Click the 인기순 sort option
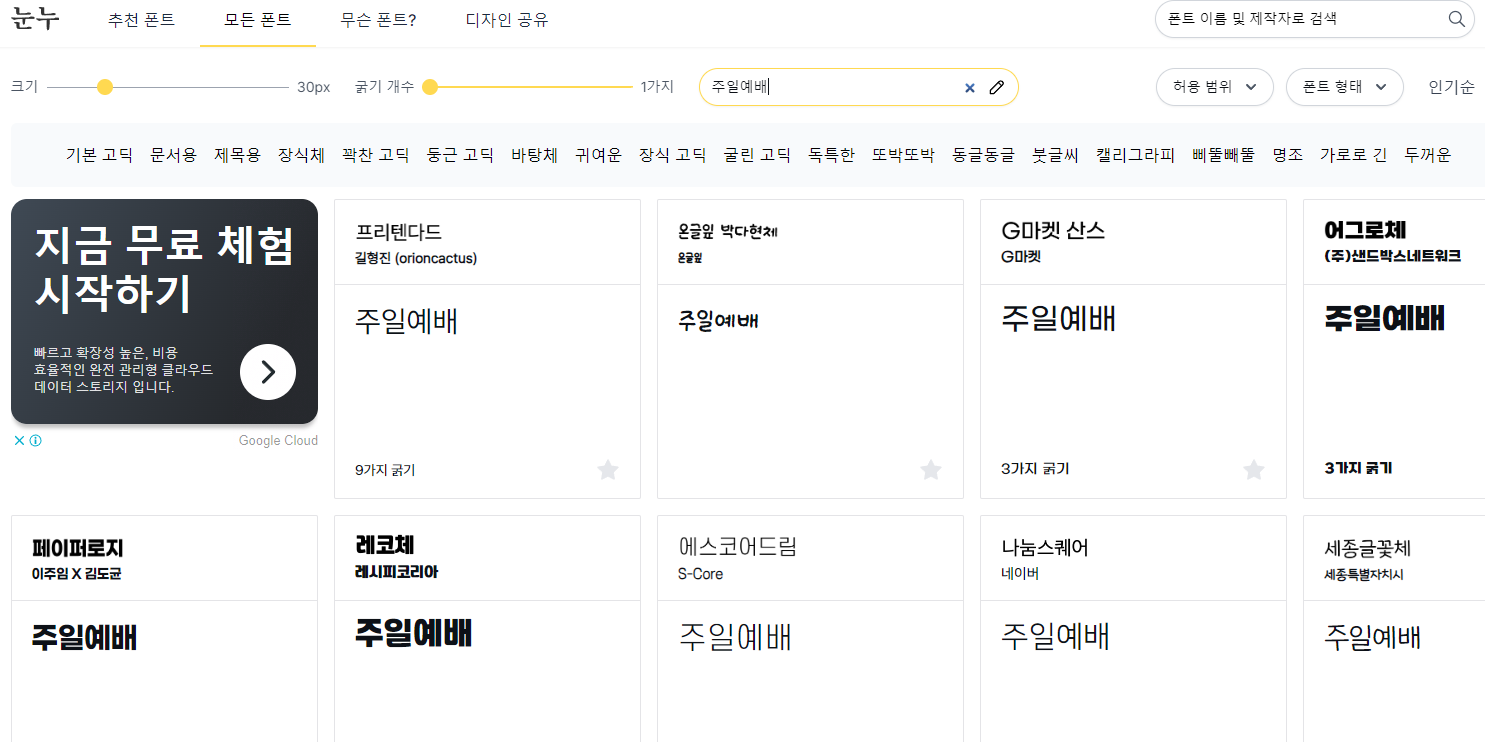1485x742 pixels. click(x=1452, y=87)
